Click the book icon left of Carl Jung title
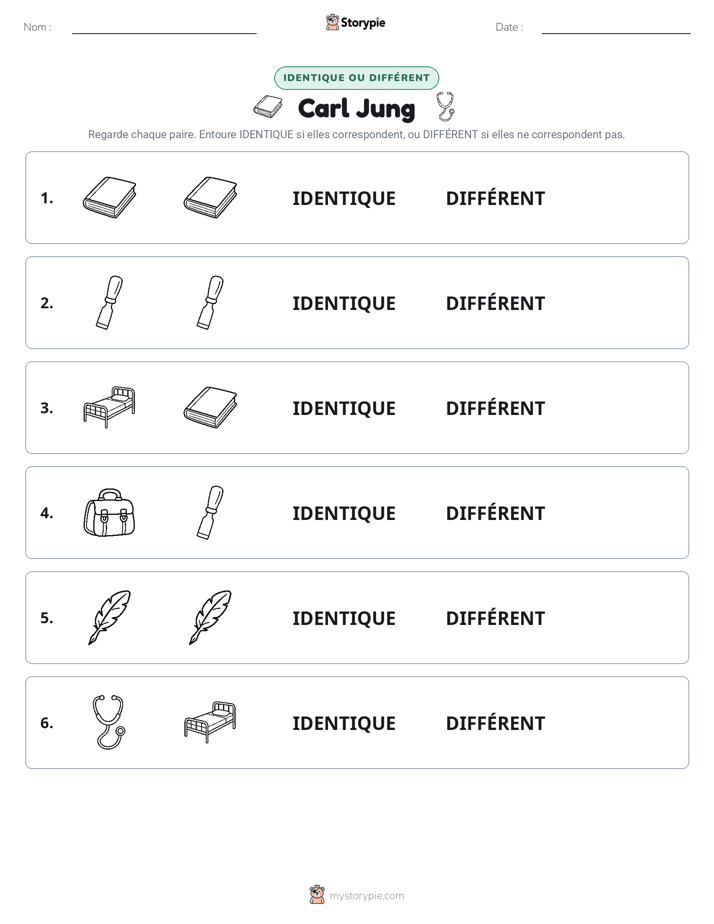 click(x=268, y=107)
